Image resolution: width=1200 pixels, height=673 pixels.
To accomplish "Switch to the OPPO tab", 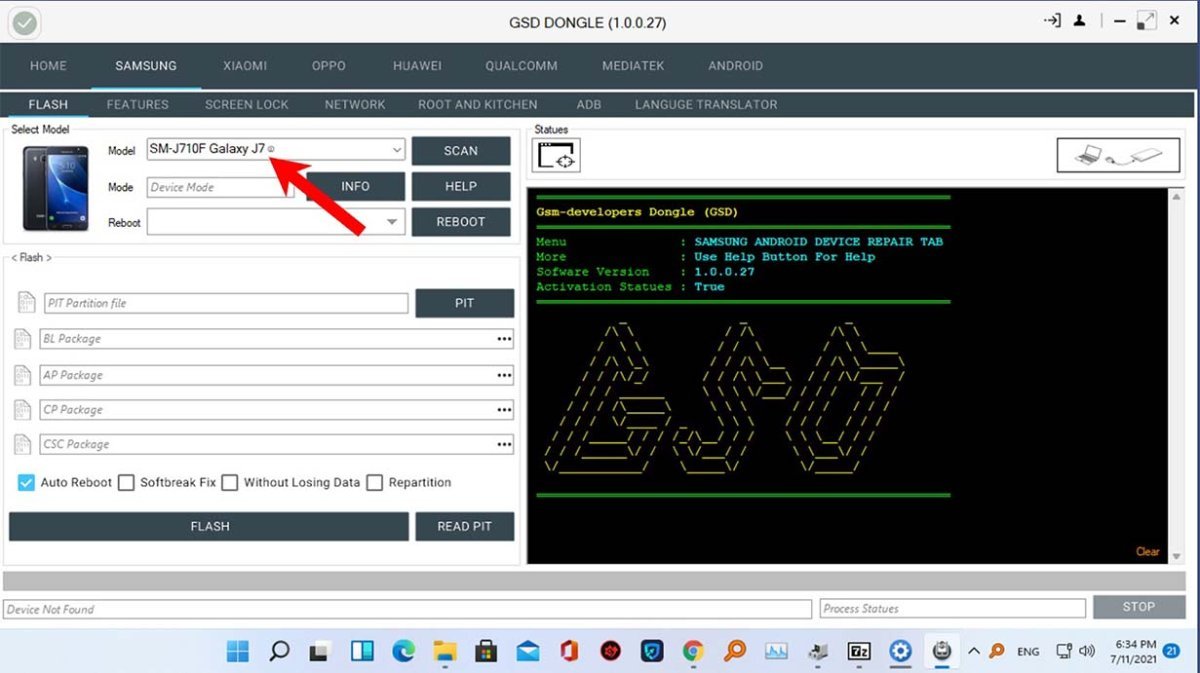I will coord(329,66).
